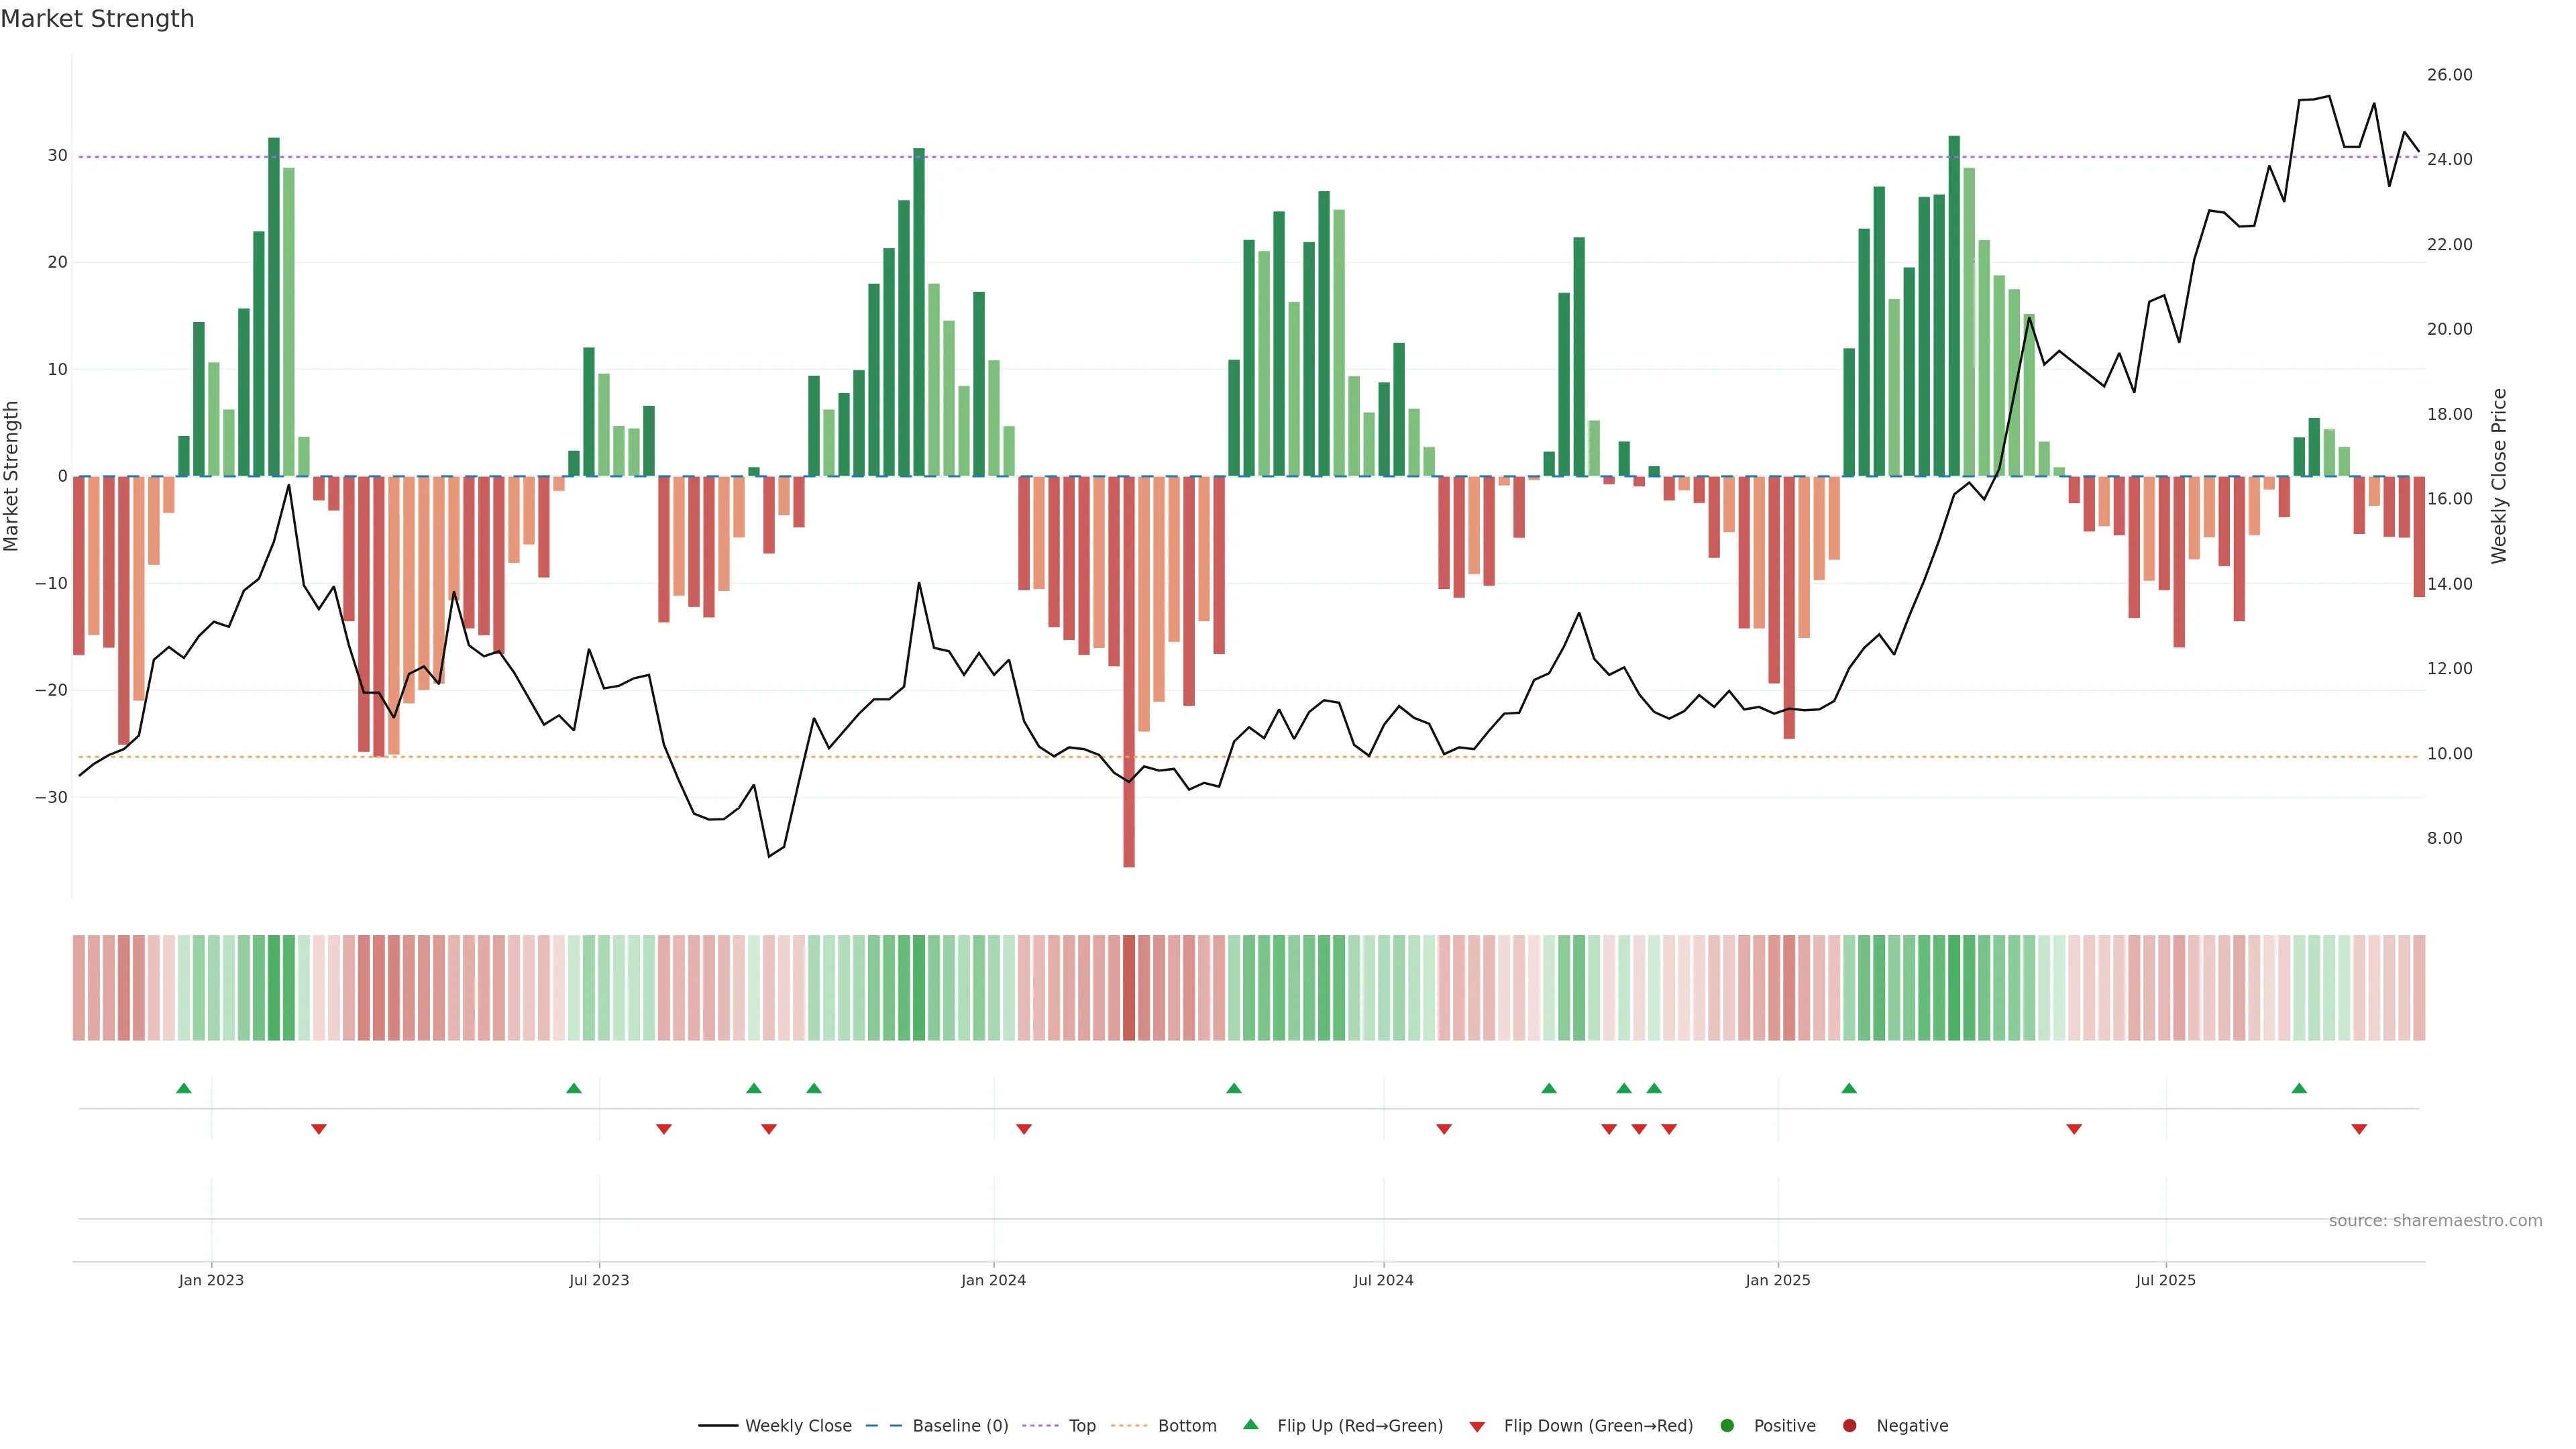Click the flip-down triangle just after Jan 2024
The image size is (2576, 1449).
coord(1024,1129)
